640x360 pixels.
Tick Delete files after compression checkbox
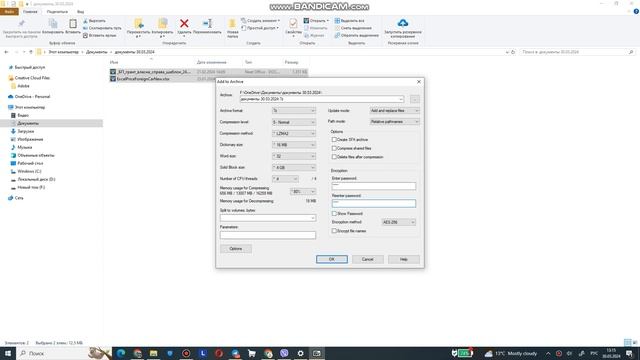coord(334,157)
